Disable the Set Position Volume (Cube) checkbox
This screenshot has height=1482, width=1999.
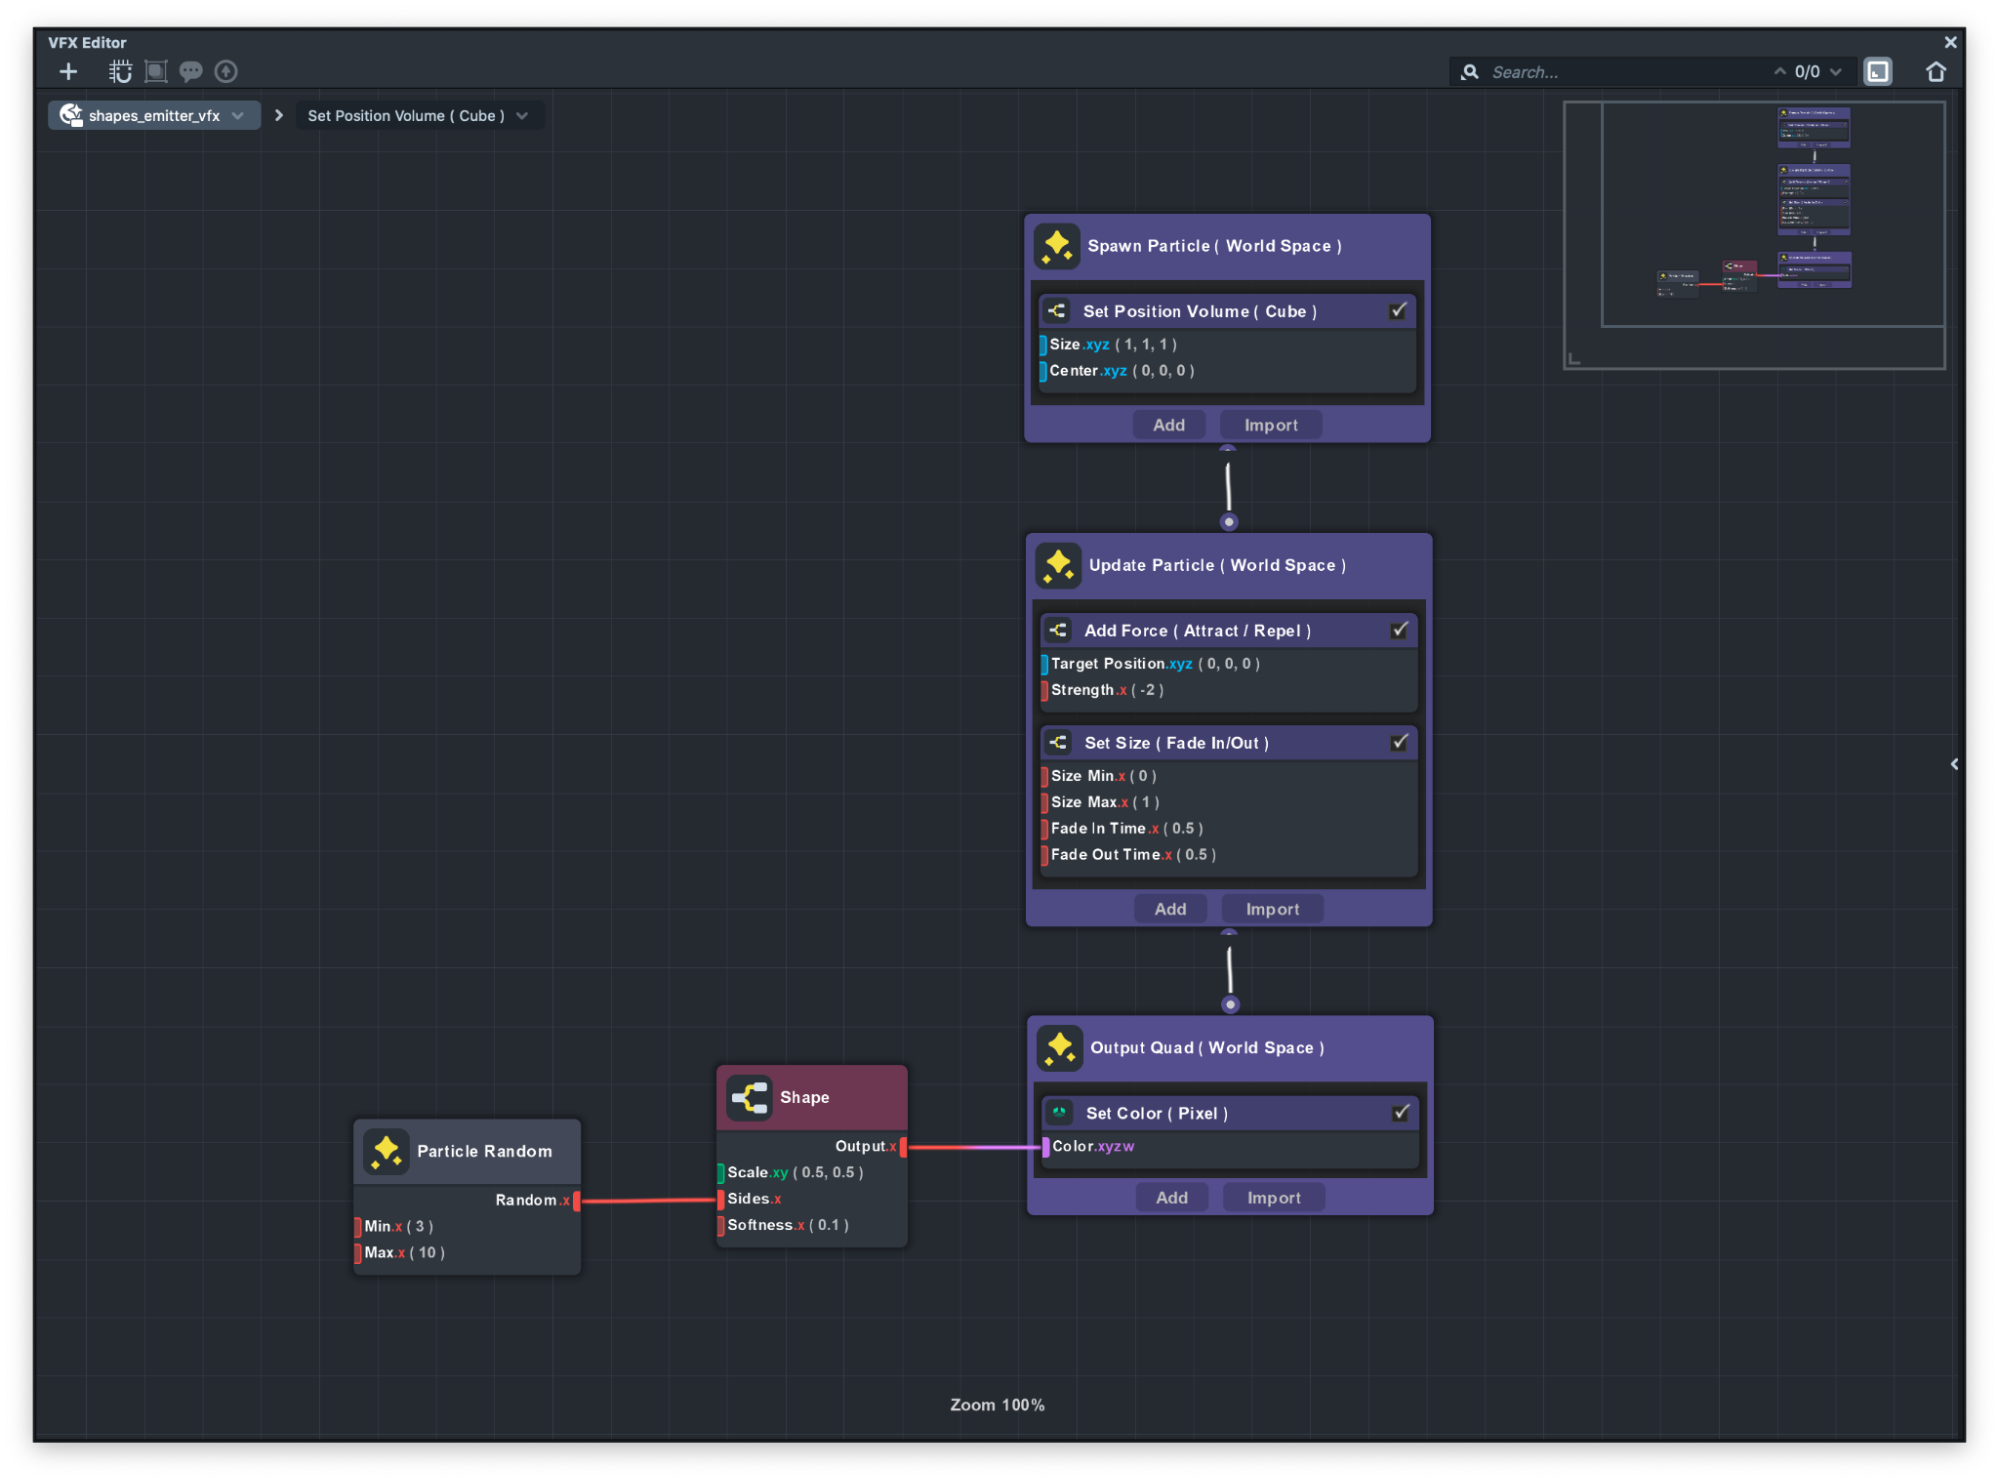(1397, 311)
